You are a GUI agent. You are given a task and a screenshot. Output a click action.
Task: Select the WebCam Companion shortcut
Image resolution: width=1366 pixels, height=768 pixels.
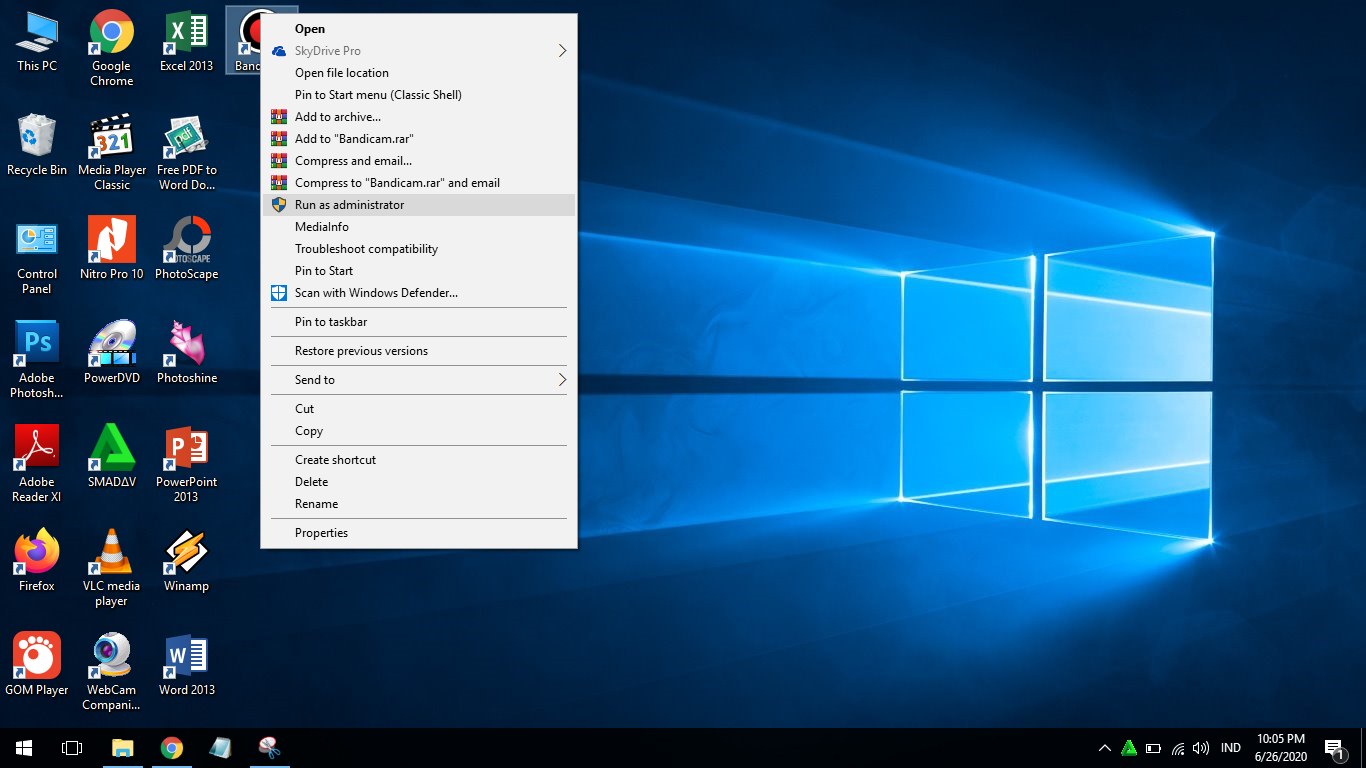tap(112, 672)
